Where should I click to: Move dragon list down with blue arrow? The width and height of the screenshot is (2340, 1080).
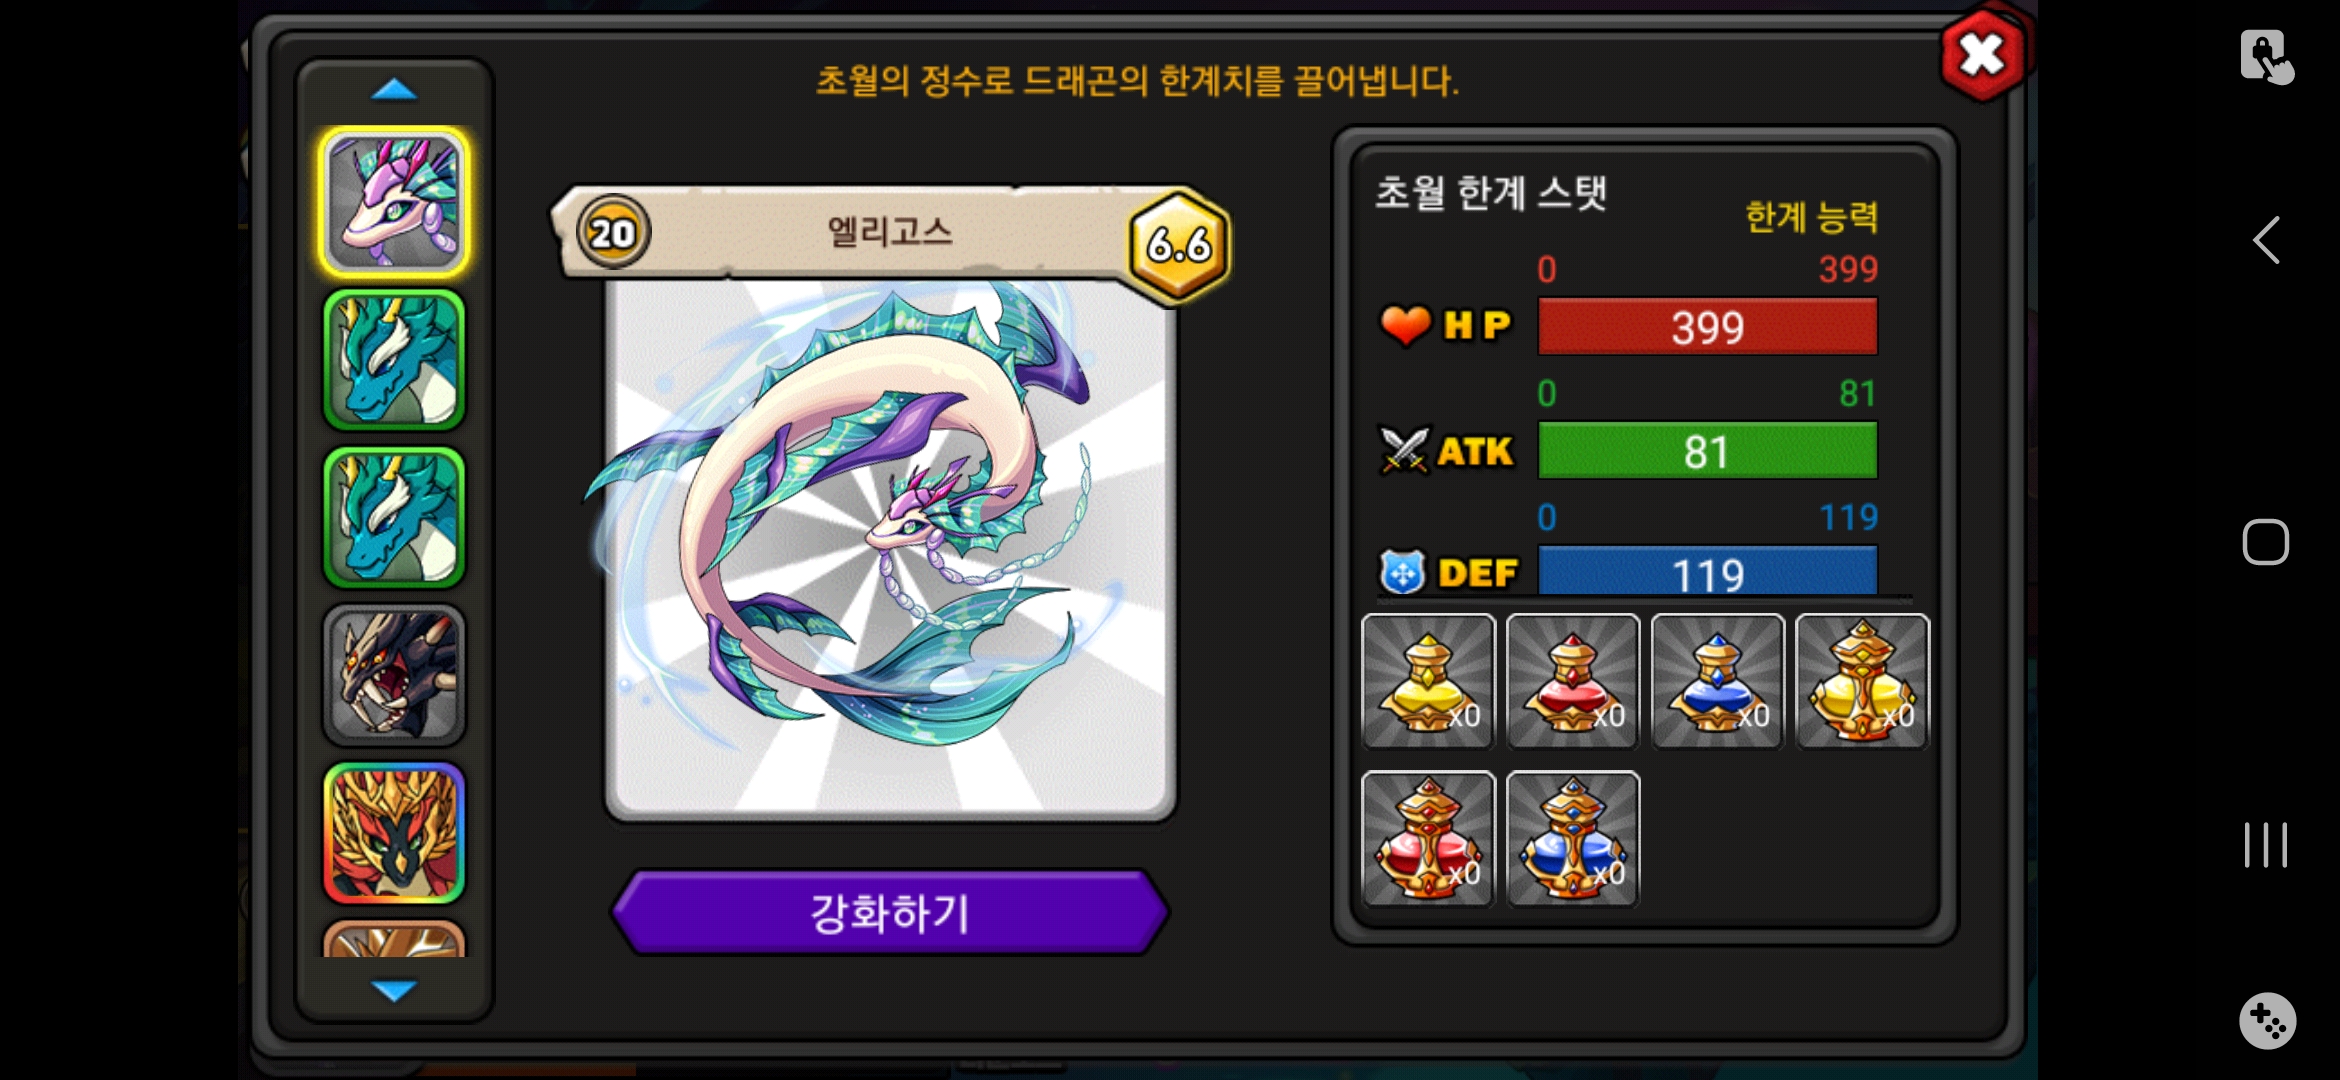pos(394,990)
